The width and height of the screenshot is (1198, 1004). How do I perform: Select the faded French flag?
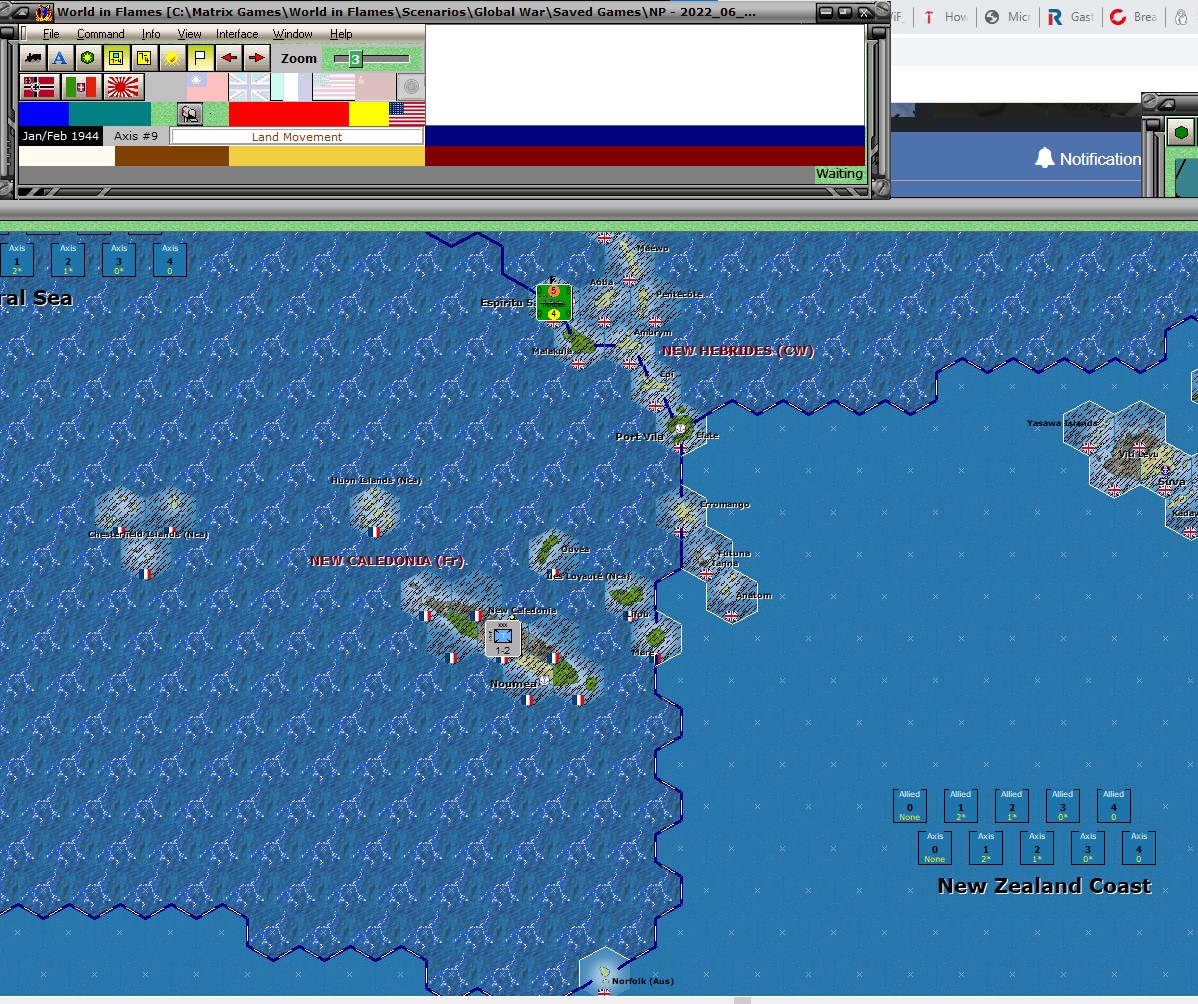pos(290,87)
